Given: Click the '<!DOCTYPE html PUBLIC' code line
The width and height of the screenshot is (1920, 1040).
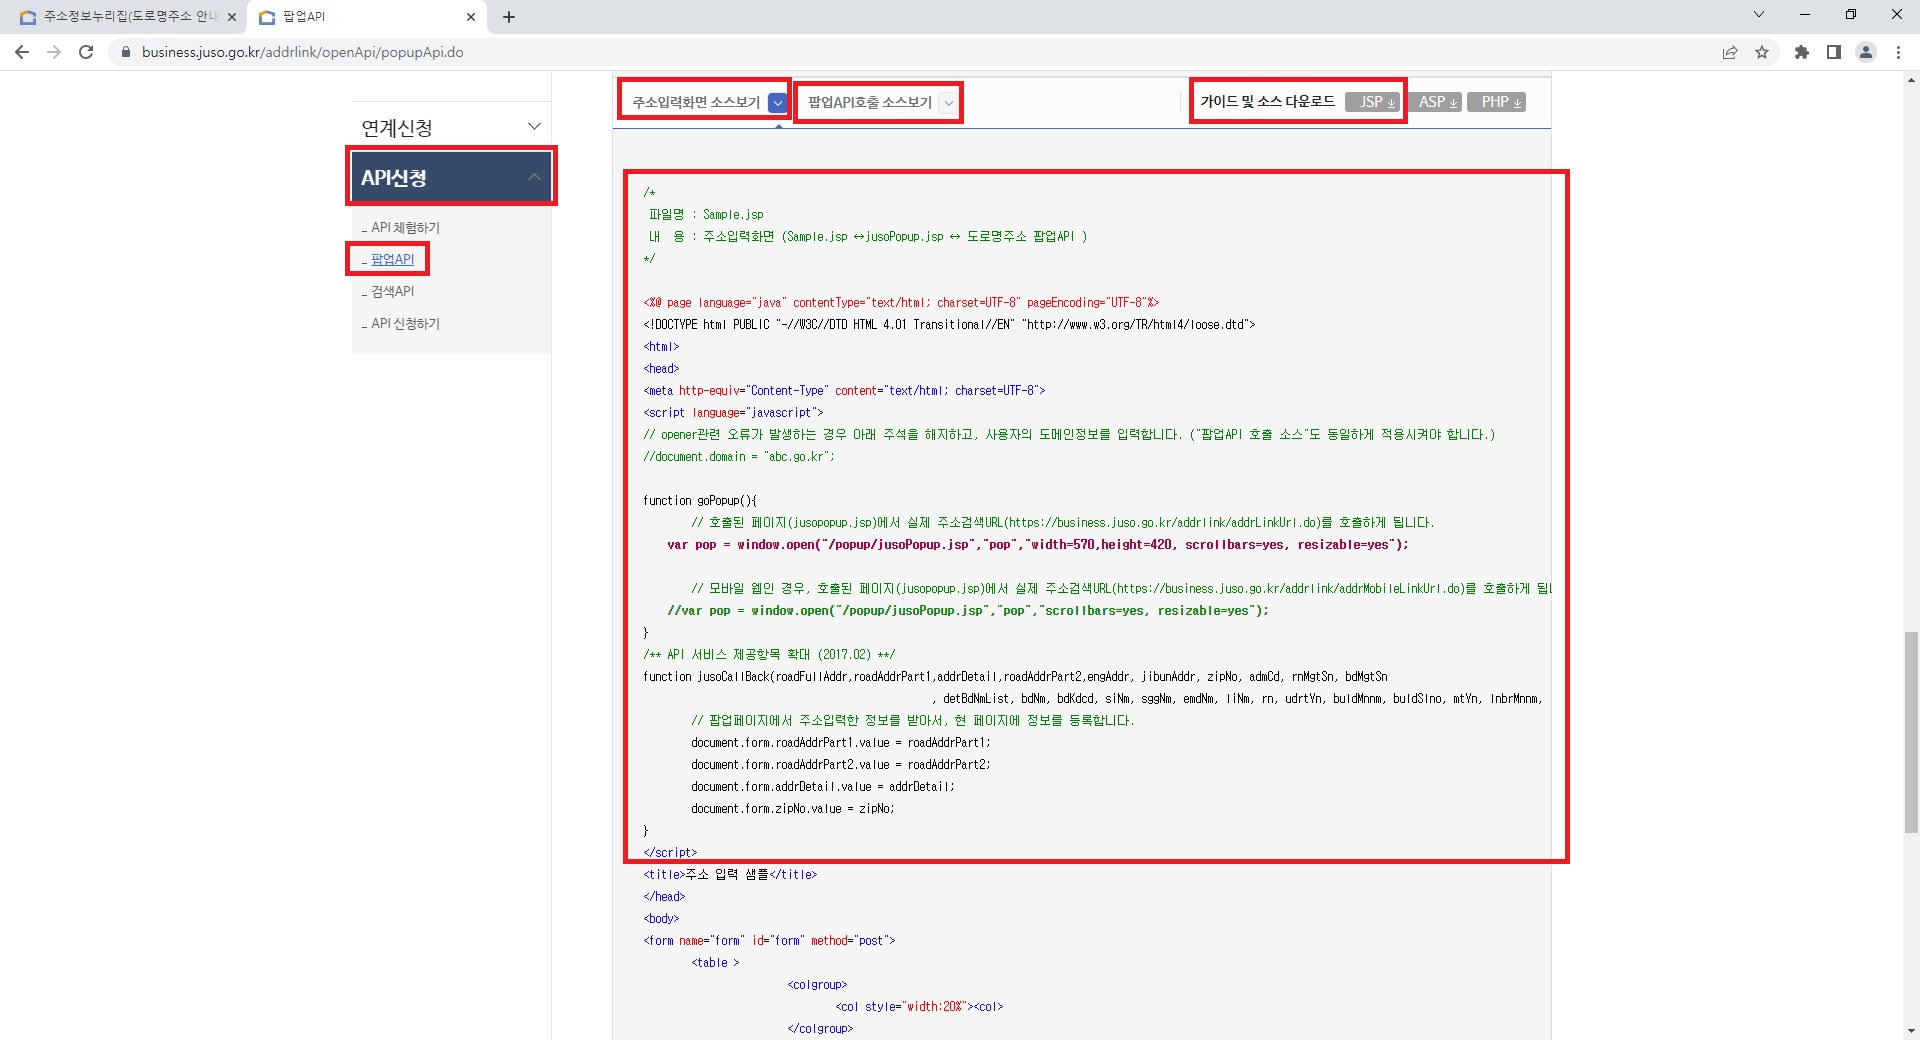Looking at the screenshot, I should 949,325.
